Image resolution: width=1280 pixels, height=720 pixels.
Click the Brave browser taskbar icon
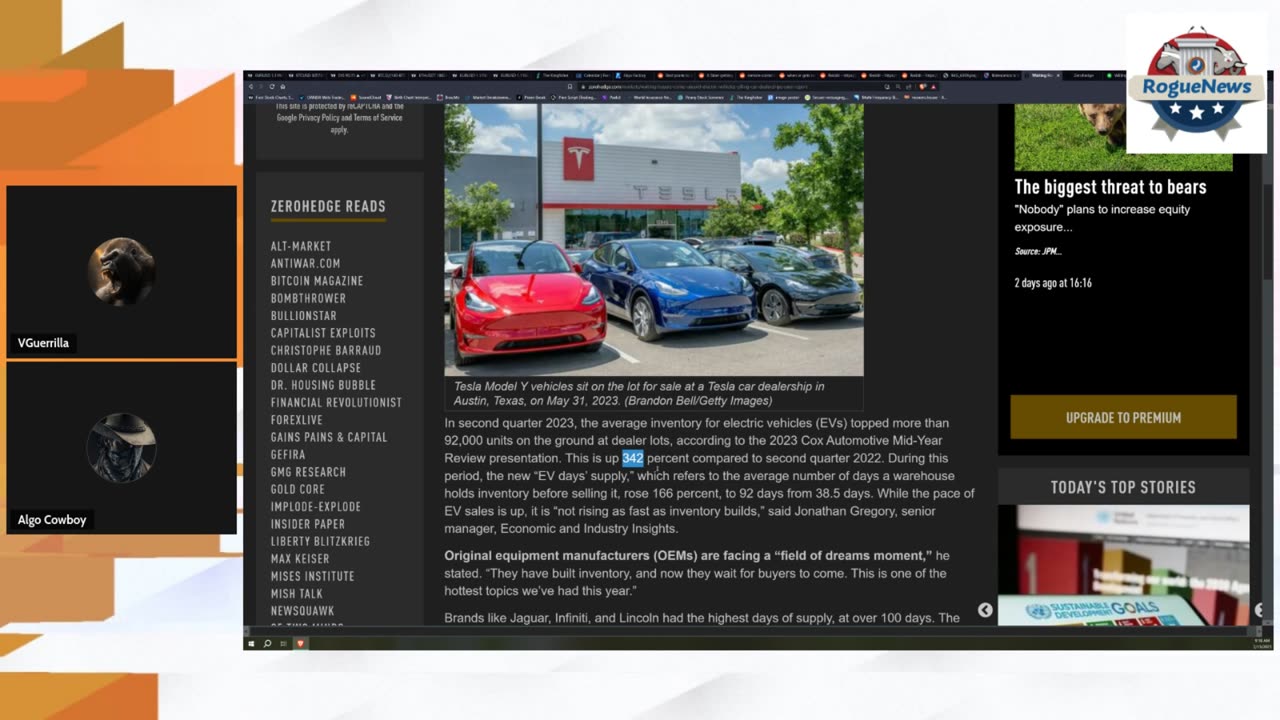300,643
